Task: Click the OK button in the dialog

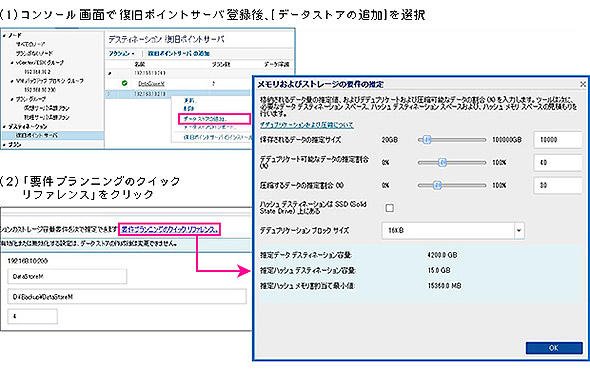Action: (554, 348)
